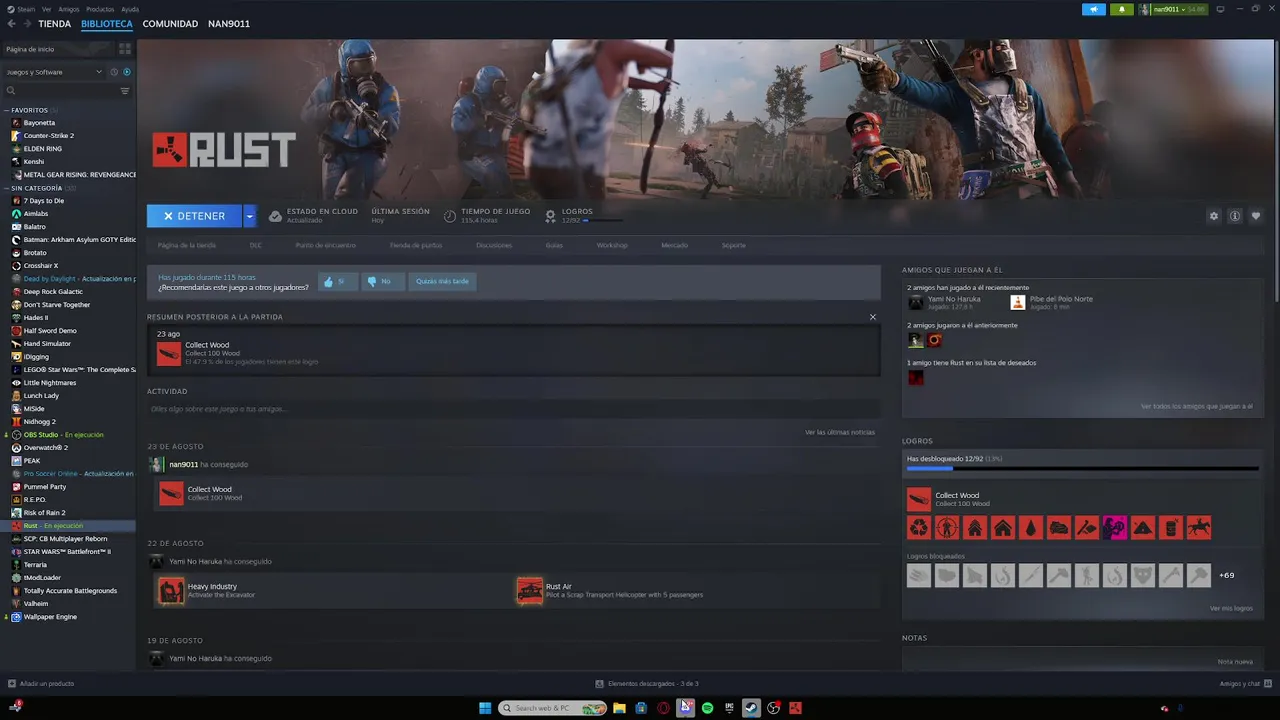Image resolution: width=1280 pixels, height=720 pixels.
Task: Show the game info icon
Action: coord(1235,216)
